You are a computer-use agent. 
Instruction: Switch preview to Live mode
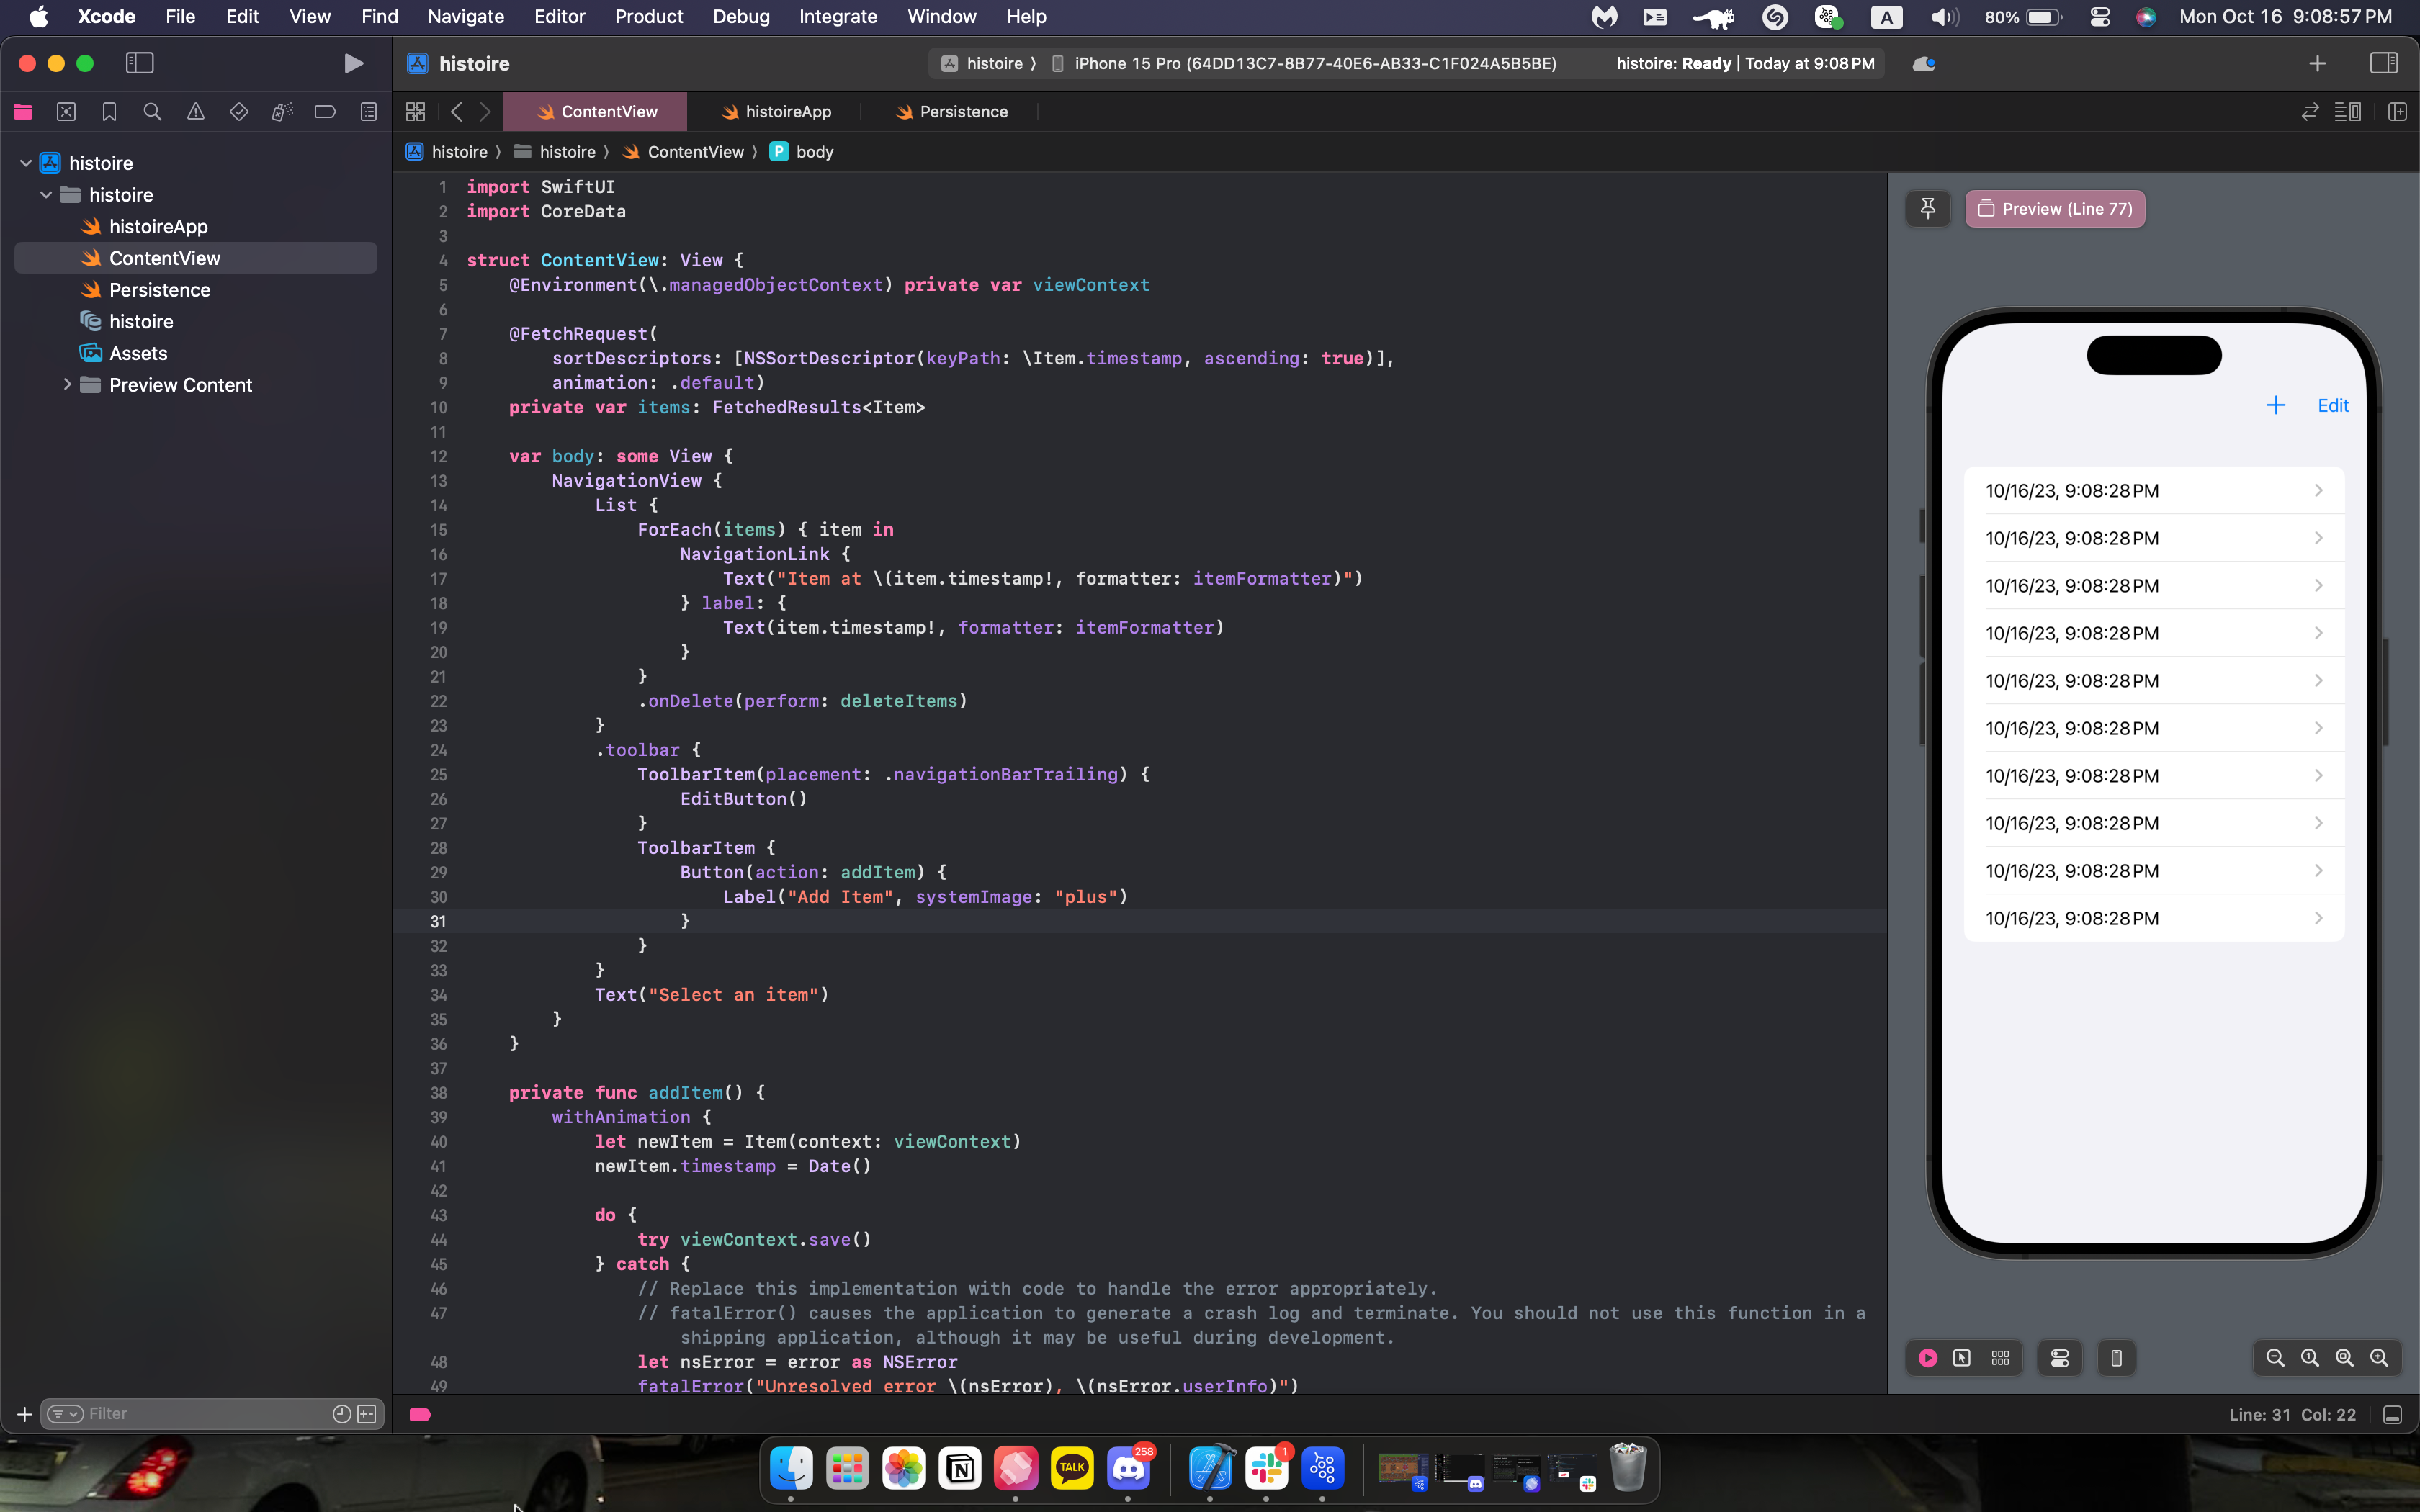pyautogui.click(x=1928, y=1358)
